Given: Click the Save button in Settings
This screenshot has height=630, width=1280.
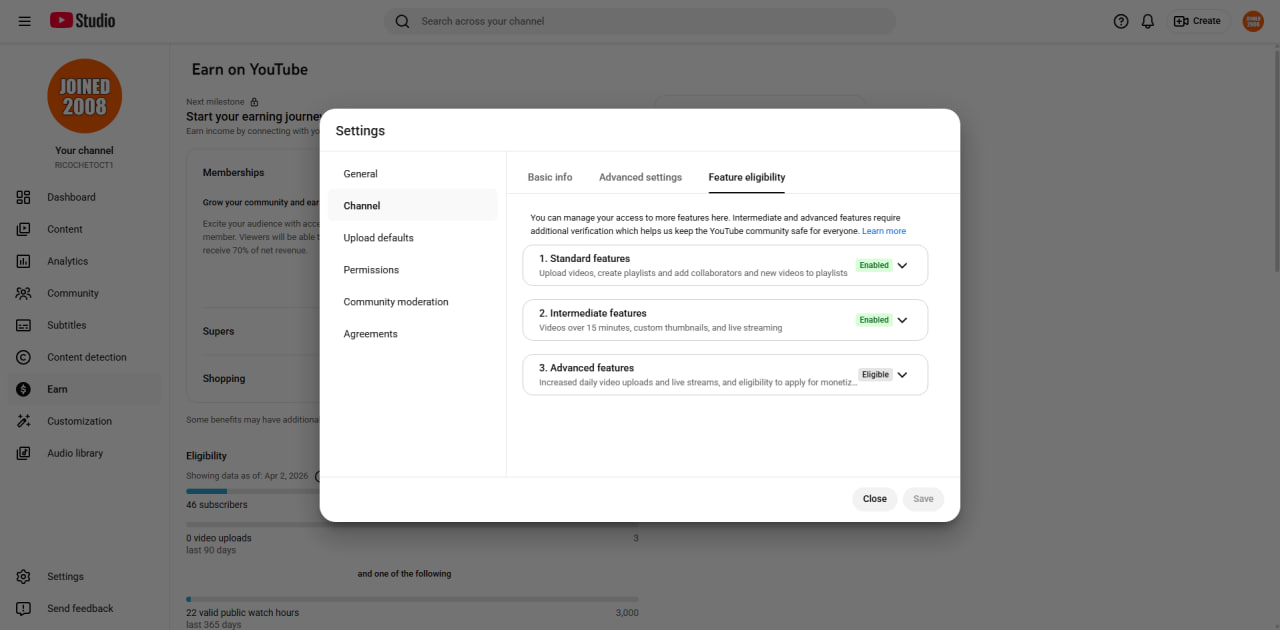Looking at the screenshot, I should pos(923,499).
